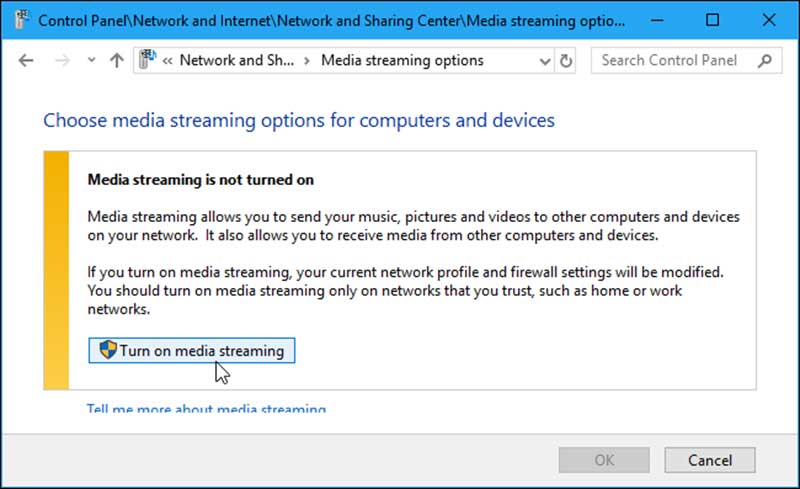Click the Control Panel title bar icon
The height and width of the screenshot is (489, 800).
coord(19,19)
